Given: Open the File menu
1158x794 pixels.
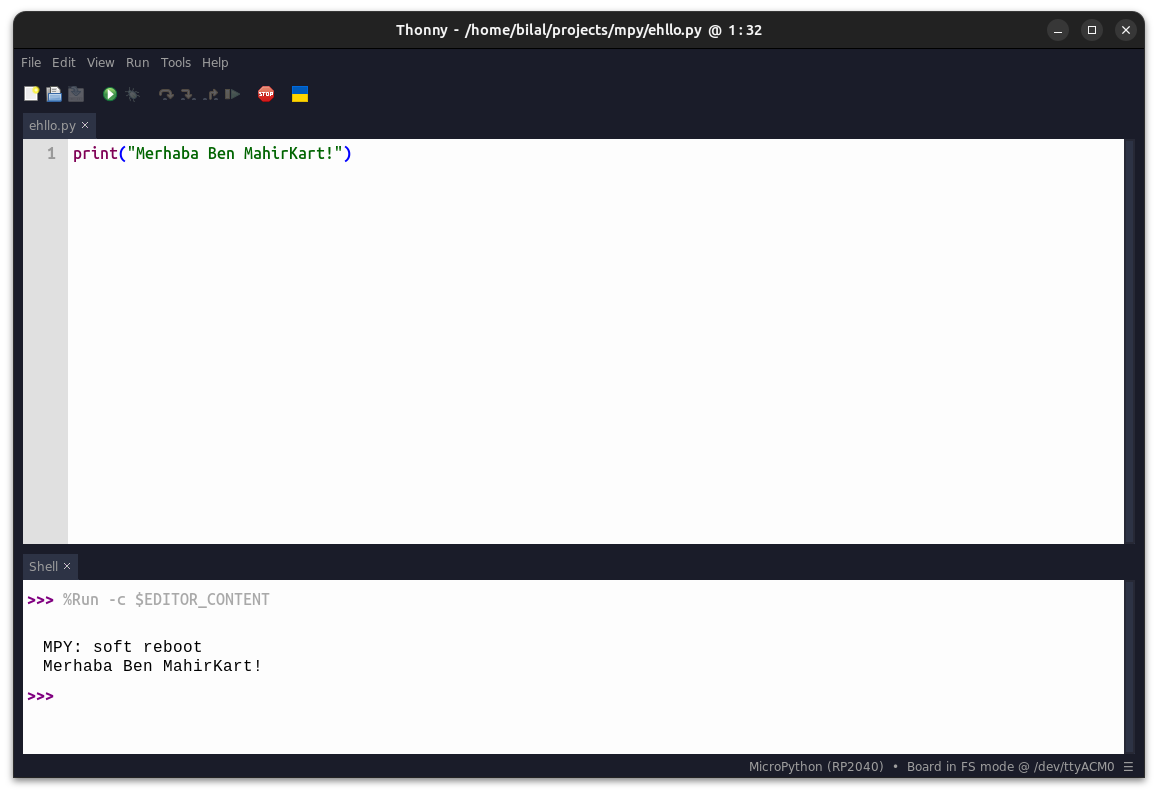Looking at the screenshot, I should 31,62.
